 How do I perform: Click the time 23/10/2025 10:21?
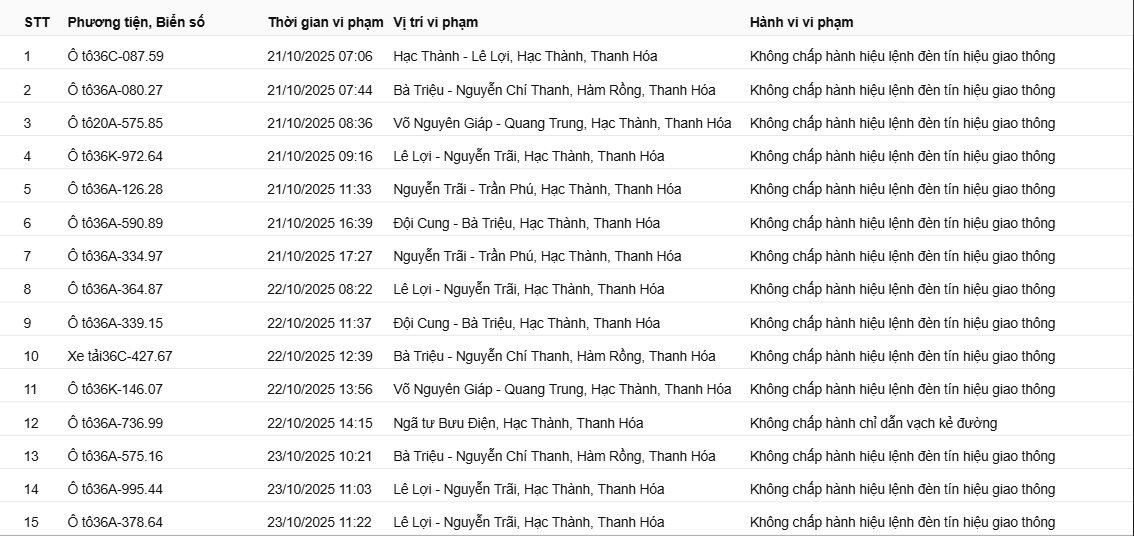point(319,456)
